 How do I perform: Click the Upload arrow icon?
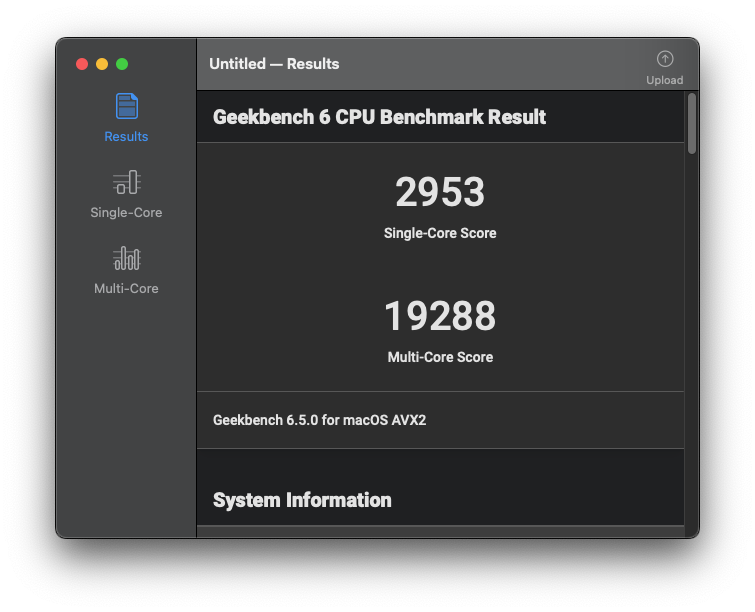pos(665,59)
